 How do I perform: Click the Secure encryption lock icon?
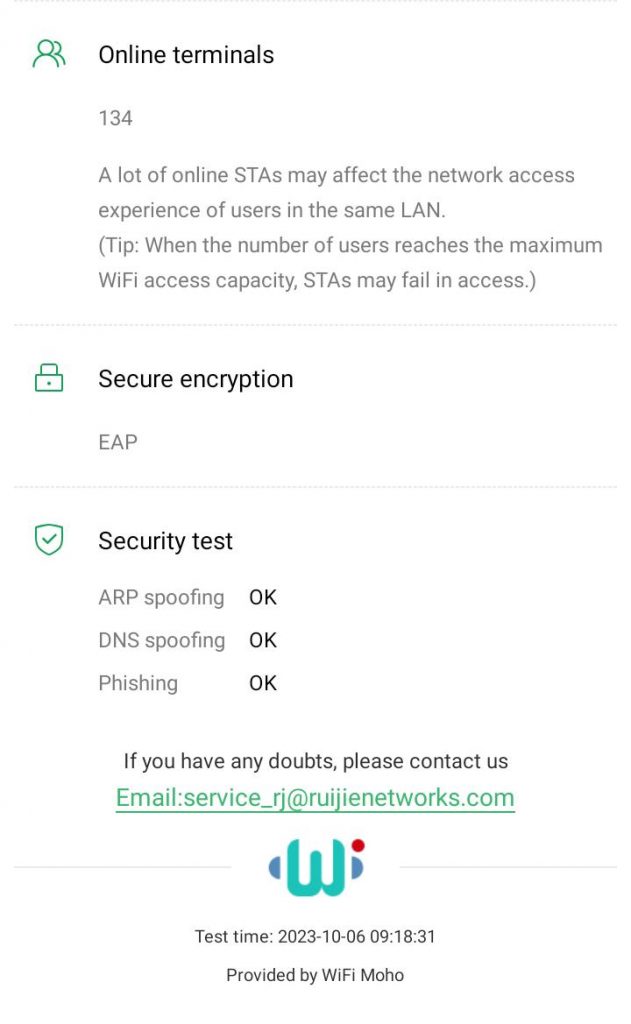click(x=49, y=379)
